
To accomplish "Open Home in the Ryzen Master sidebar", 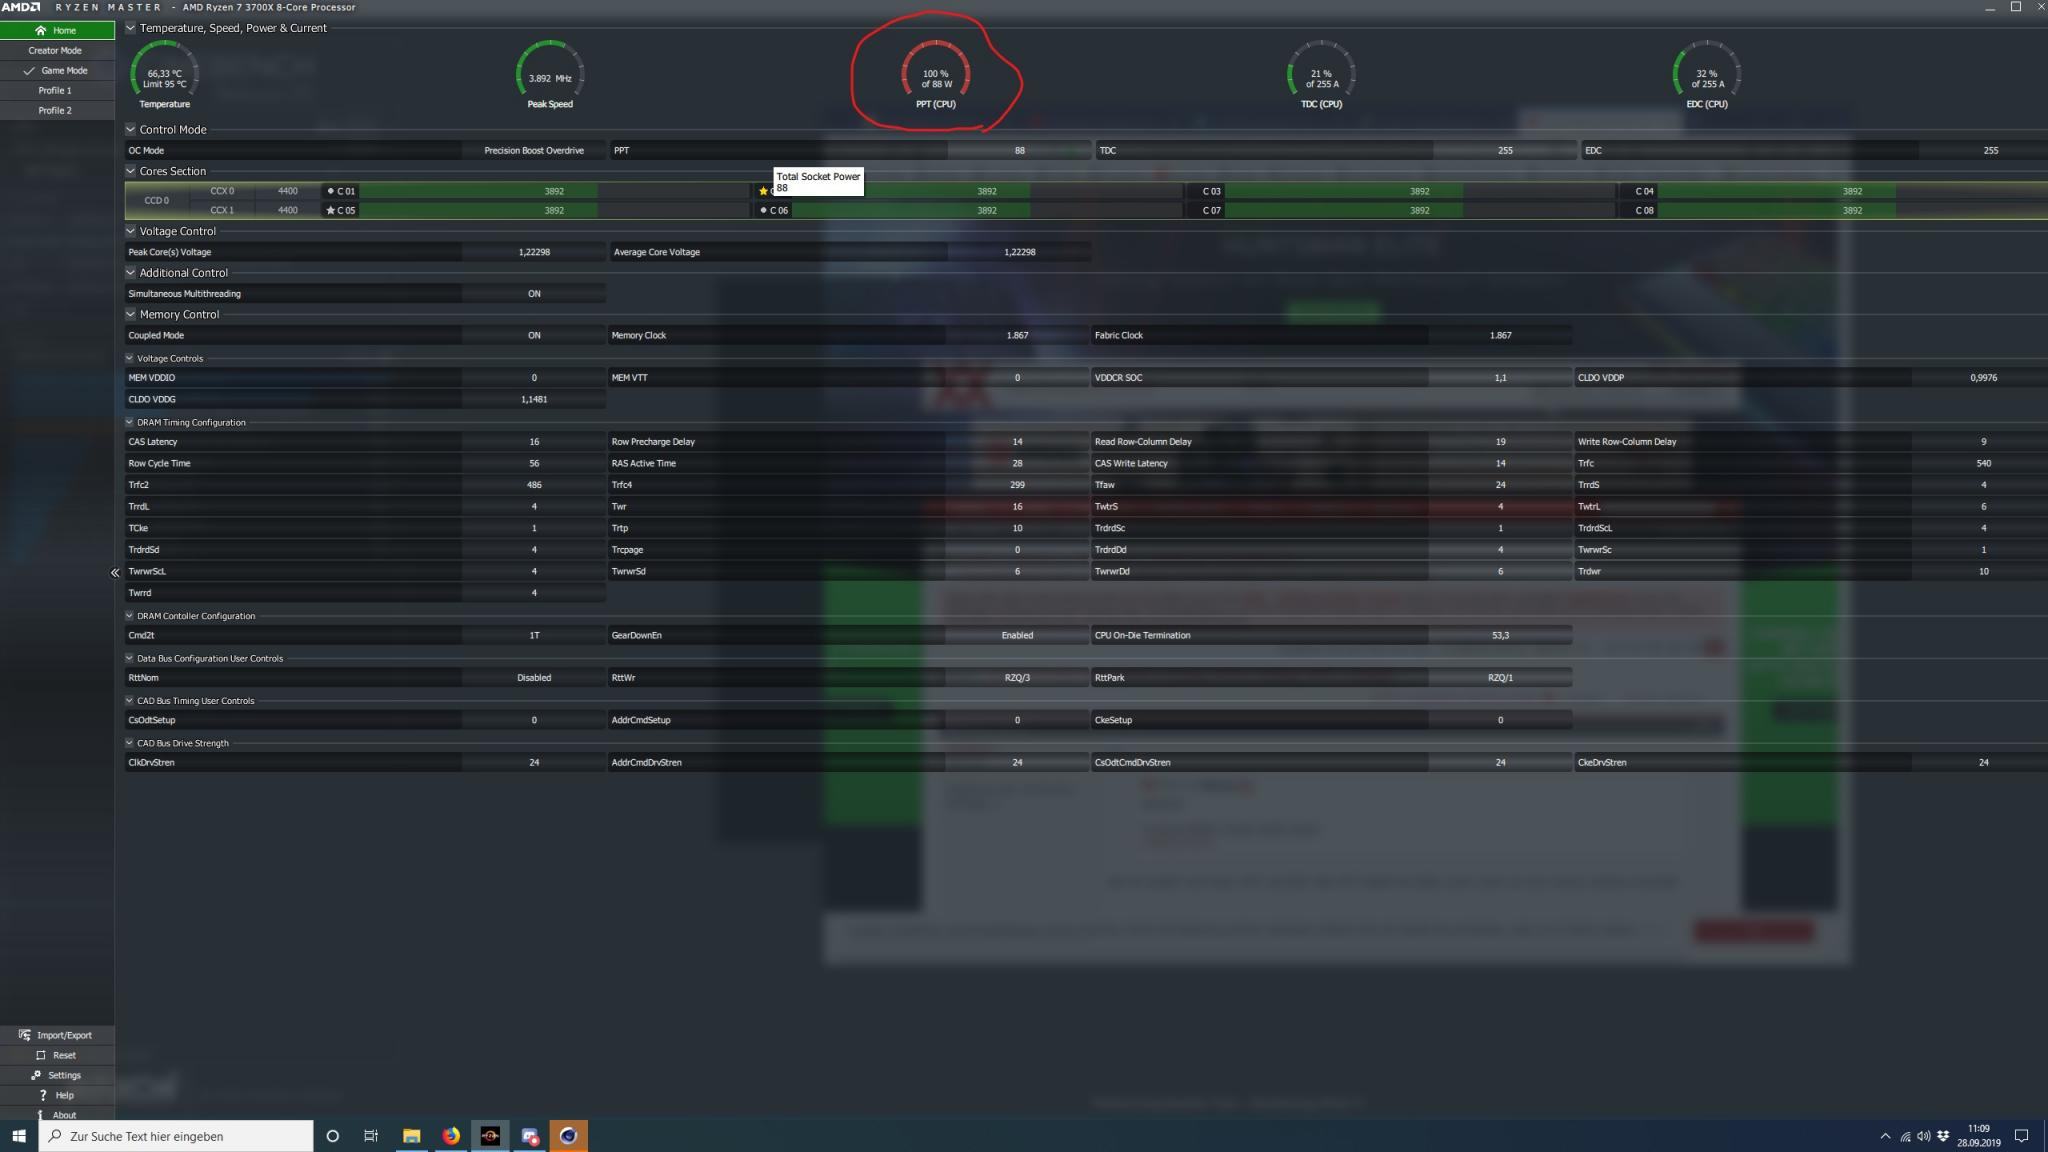I will (57, 30).
